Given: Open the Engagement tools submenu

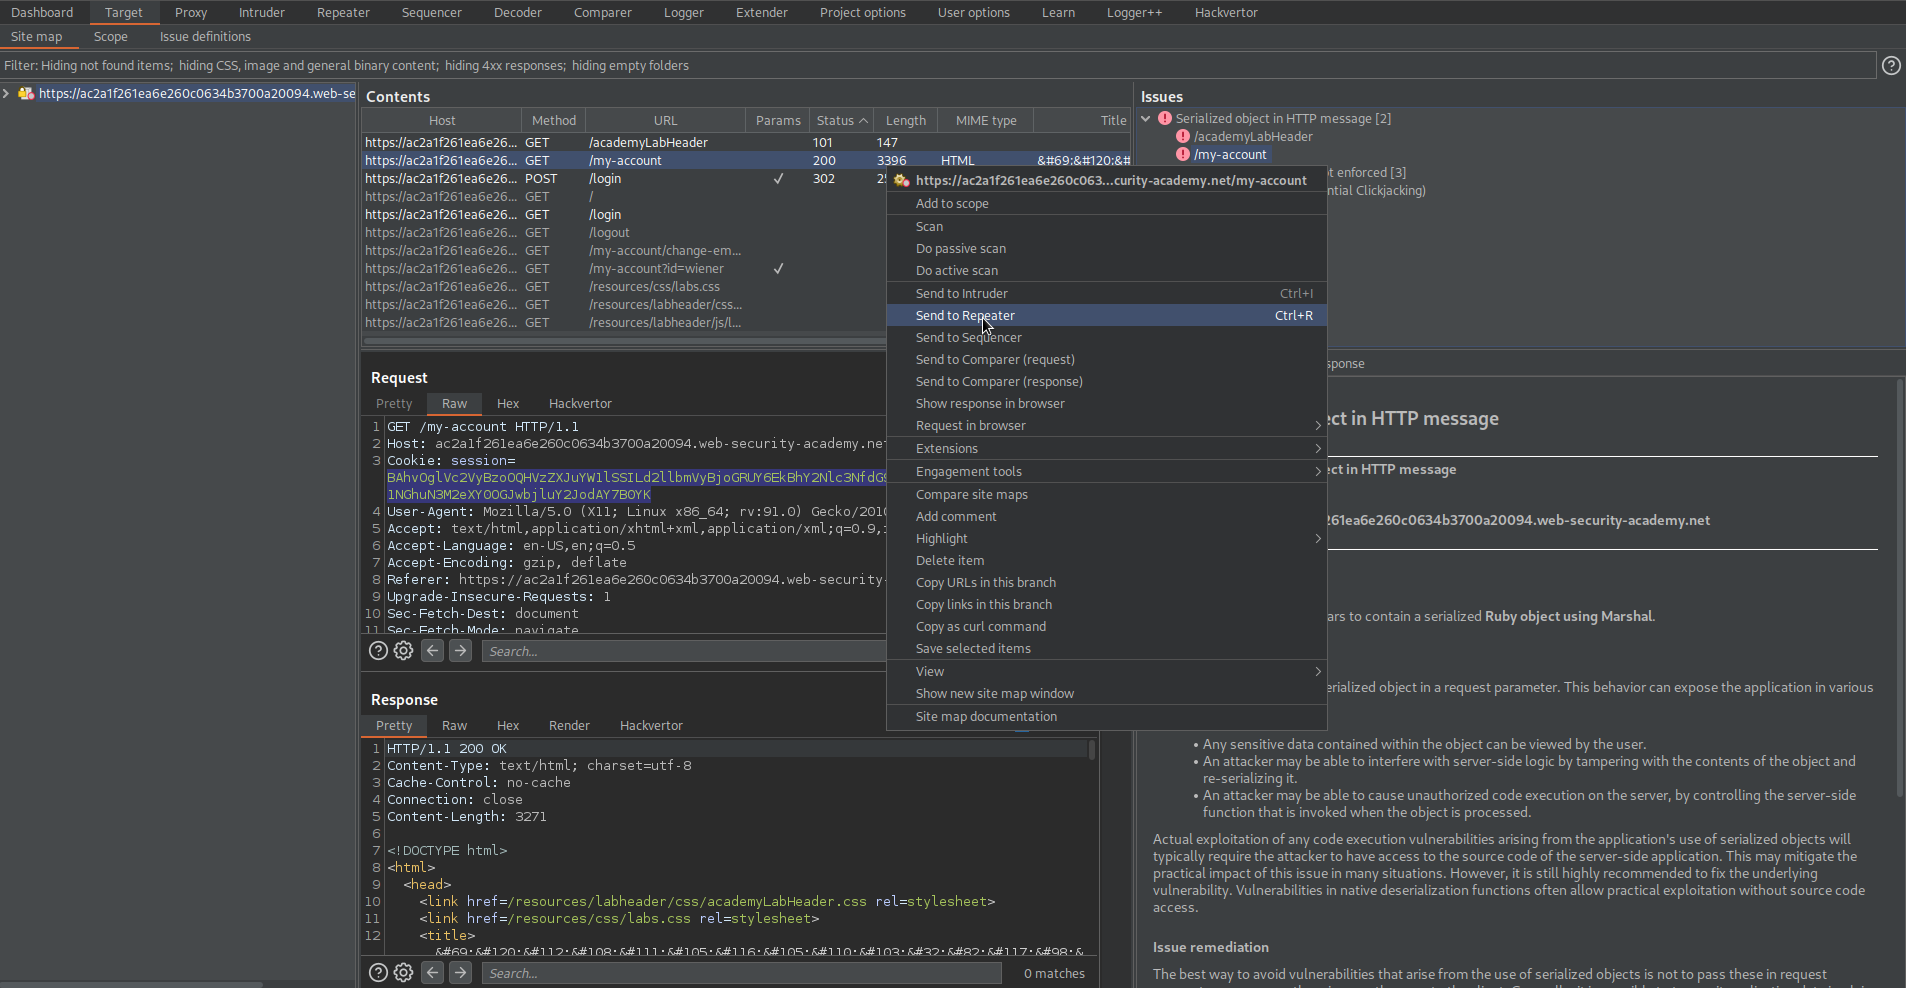Looking at the screenshot, I should pyautogui.click(x=1106, y=472).
